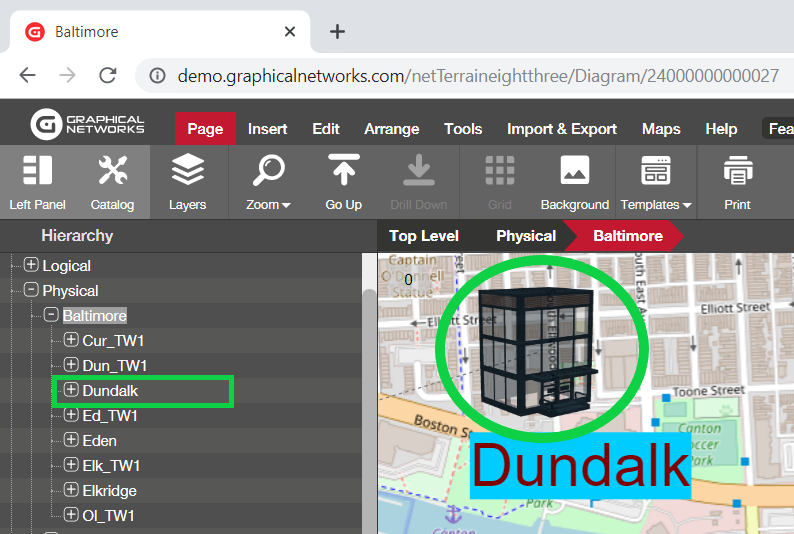
Task: Click the Go Up arrow icon
Action: tap(343, 172)
